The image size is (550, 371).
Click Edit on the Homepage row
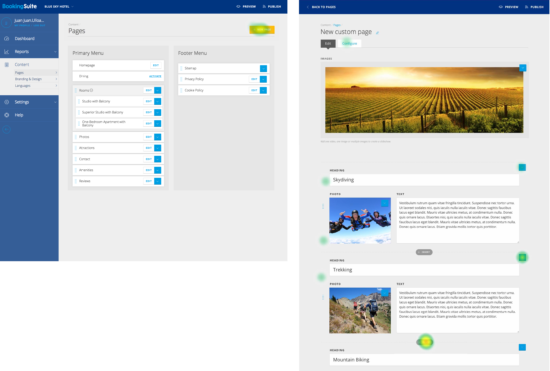coord(156,66)
